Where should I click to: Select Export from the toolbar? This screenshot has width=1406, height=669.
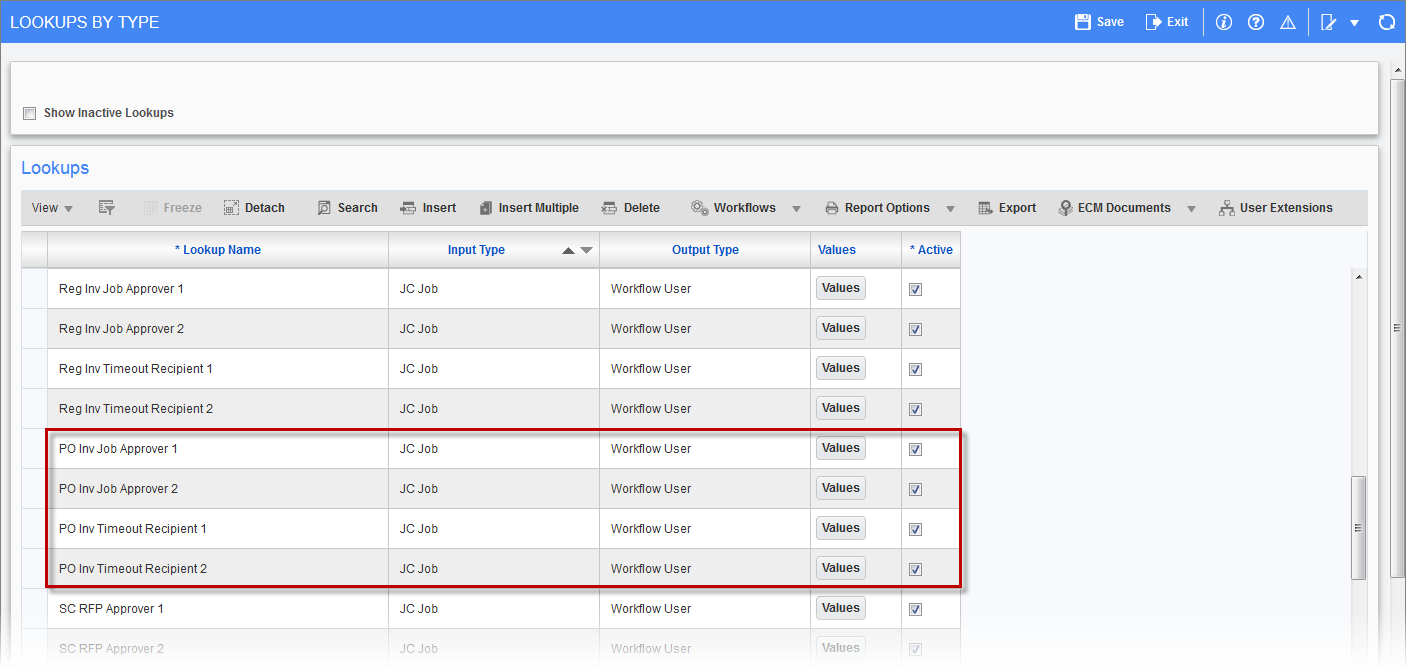point(1007,208)
